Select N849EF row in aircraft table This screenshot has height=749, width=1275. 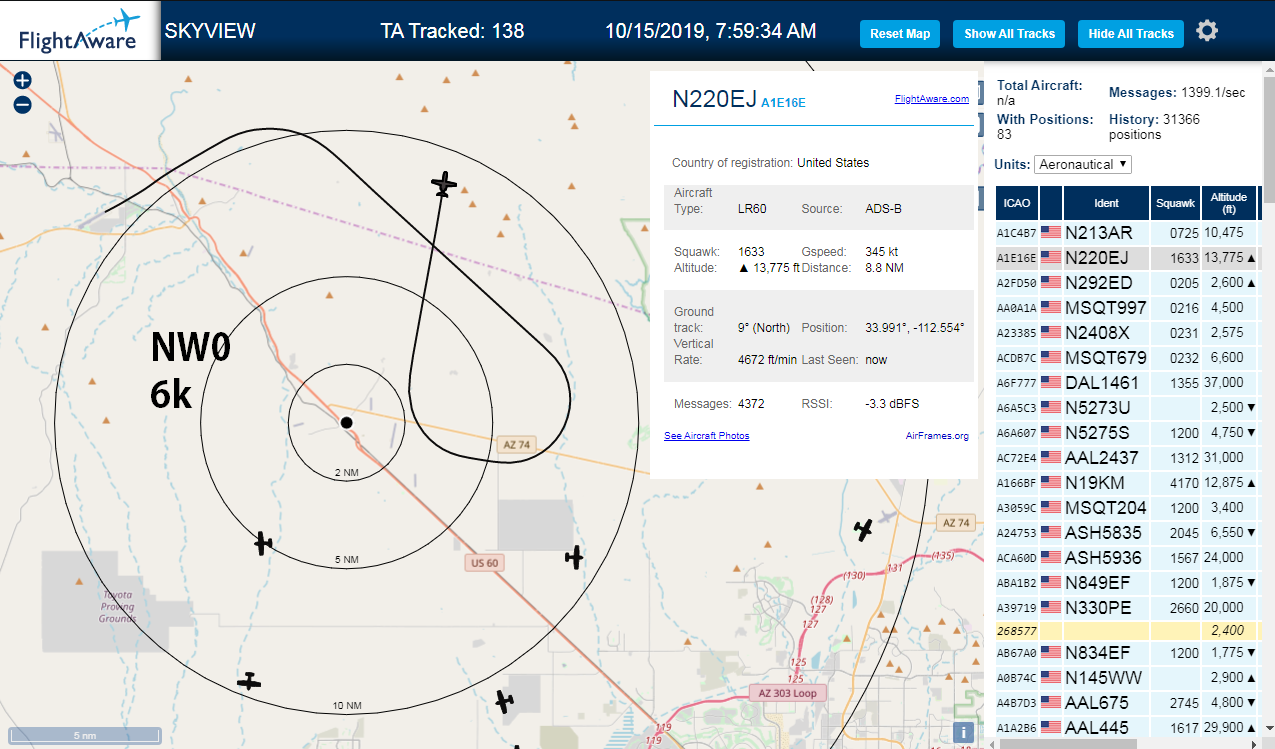pyautogui.click(x=1126, y=582)
